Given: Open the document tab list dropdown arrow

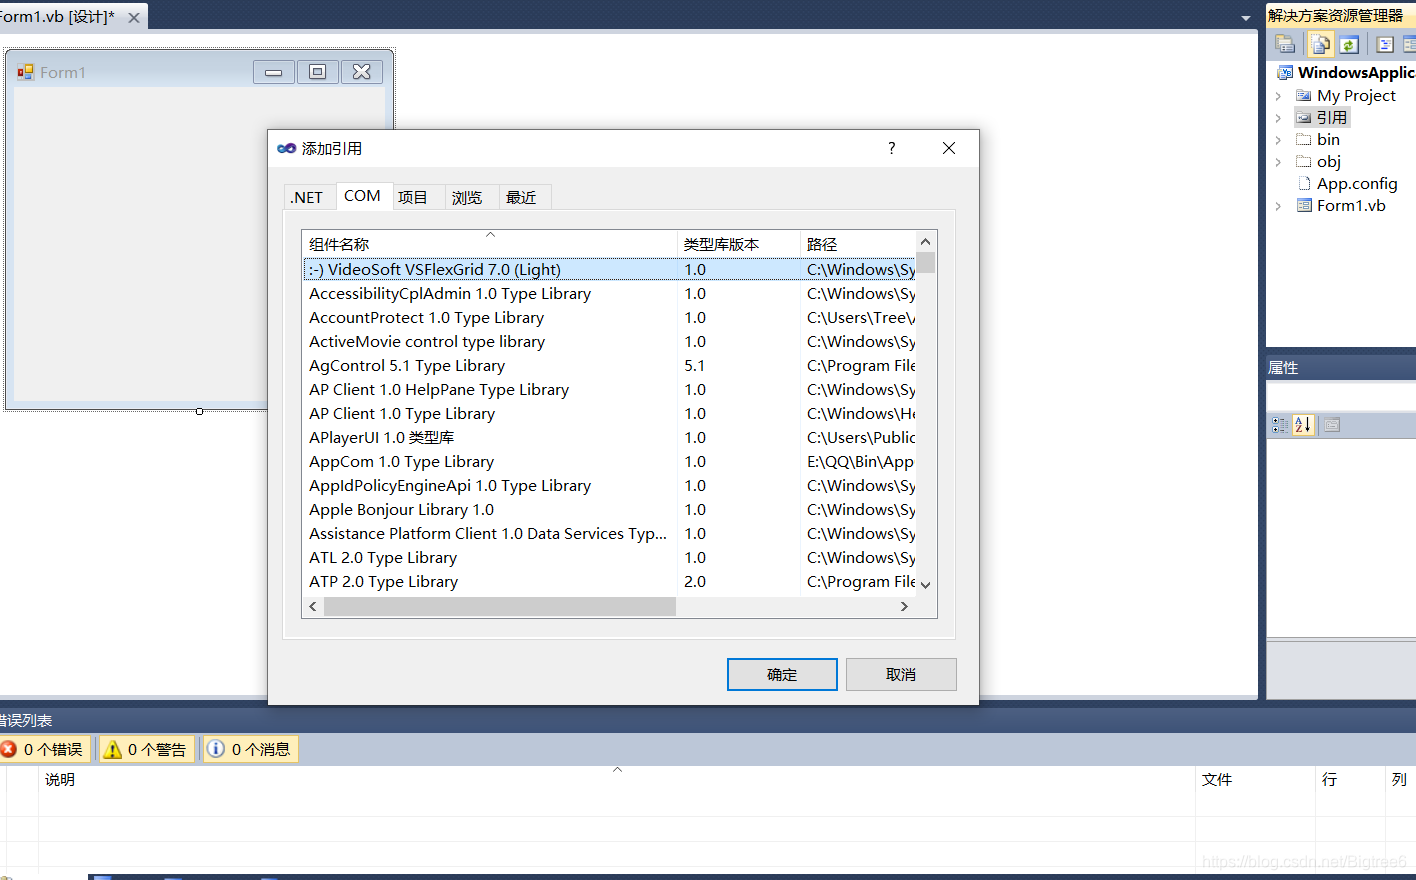Looking at the screenshot, I should 1246,18.
